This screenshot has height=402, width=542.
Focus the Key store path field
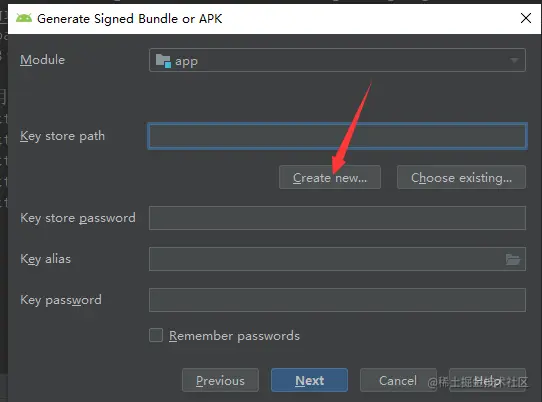[x=337, y=136]
